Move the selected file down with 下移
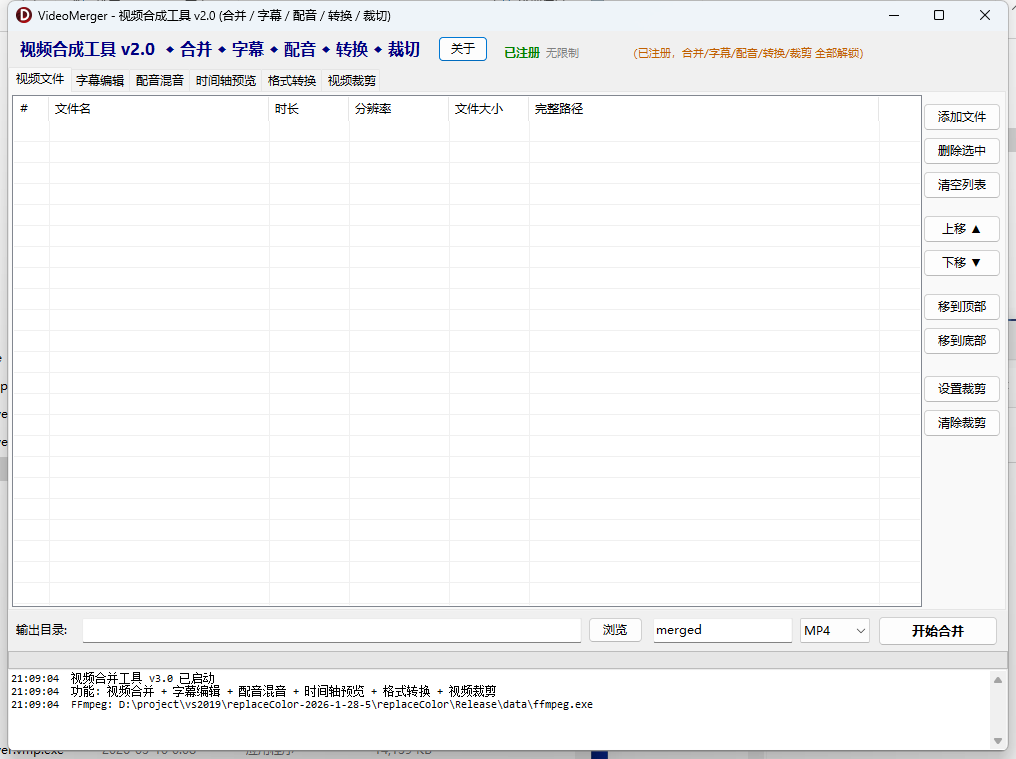The height and width of the screenshot is (759, 1016). (961, 263)
